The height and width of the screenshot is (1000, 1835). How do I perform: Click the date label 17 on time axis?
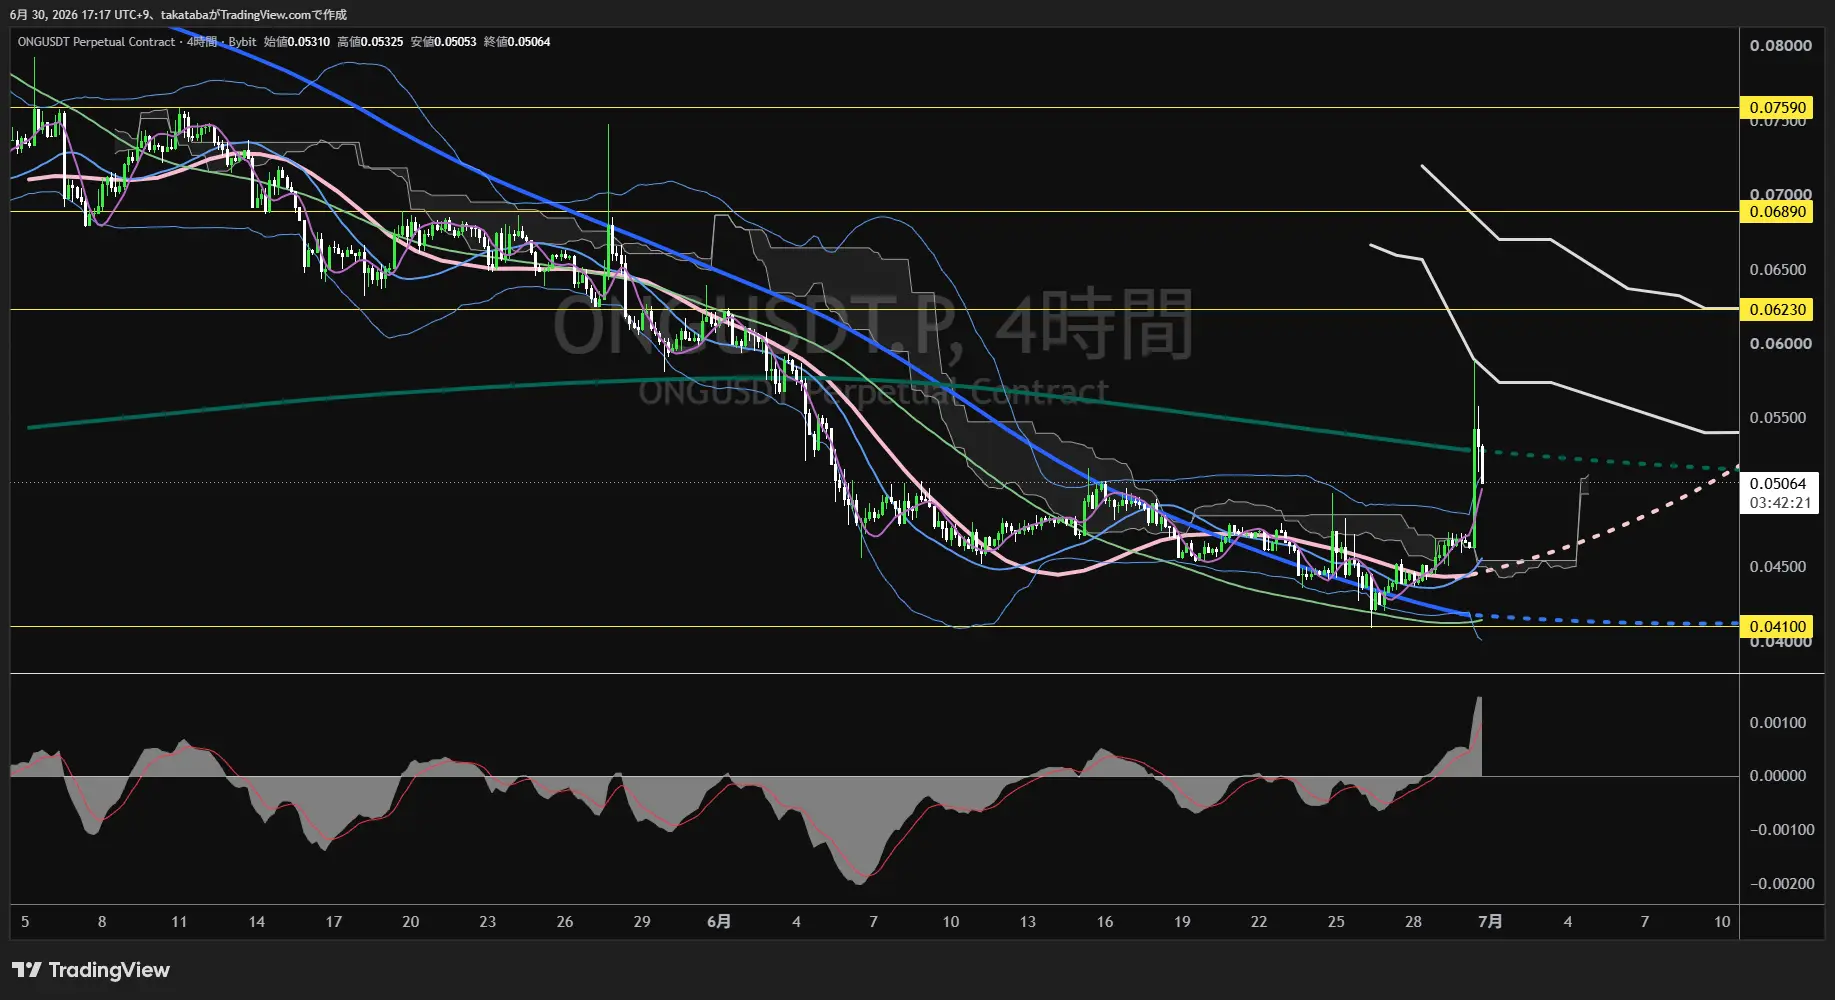pyautogui.click(x=334, y=922)
